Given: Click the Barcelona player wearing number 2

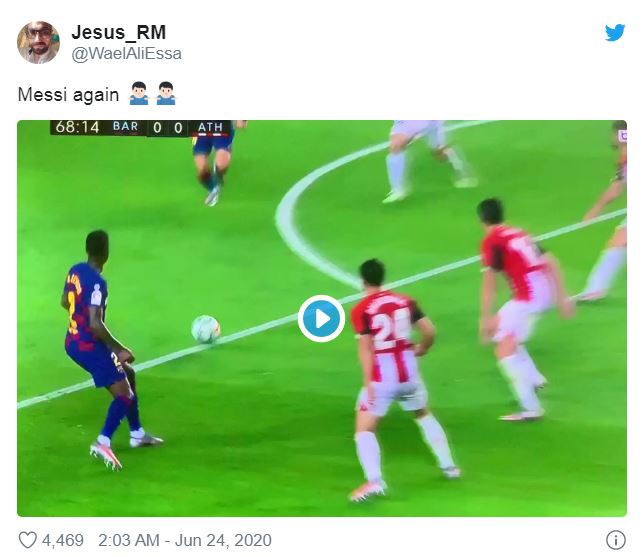Looking at the screenshot, I should pos(102,348).
